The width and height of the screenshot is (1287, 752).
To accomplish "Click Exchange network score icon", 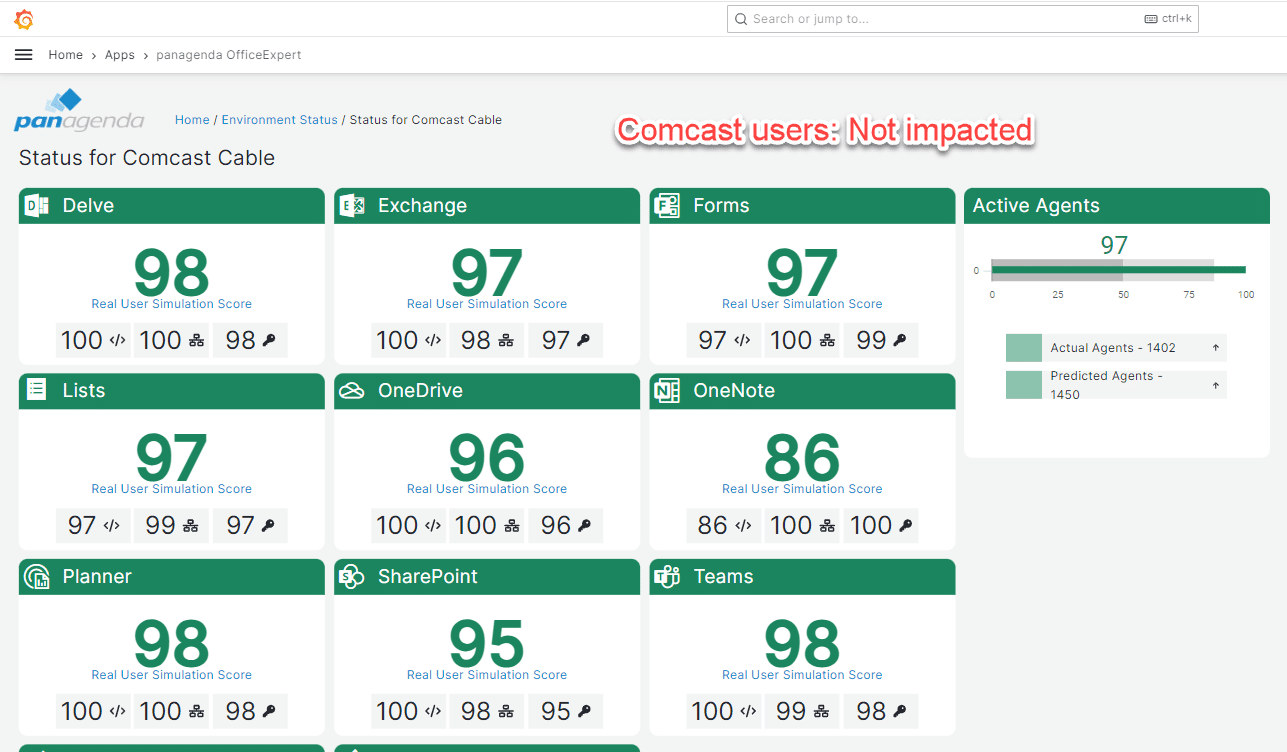I will [x=505, y=340].
